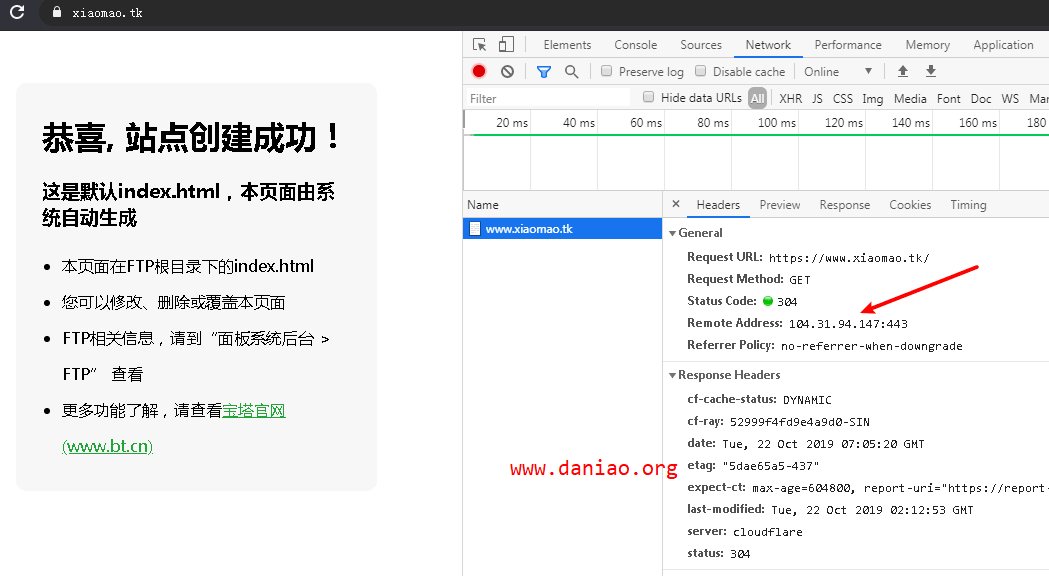Collapse the Response Headers section
This screenshot has height=576, width=1049.
tap(672, 376)
